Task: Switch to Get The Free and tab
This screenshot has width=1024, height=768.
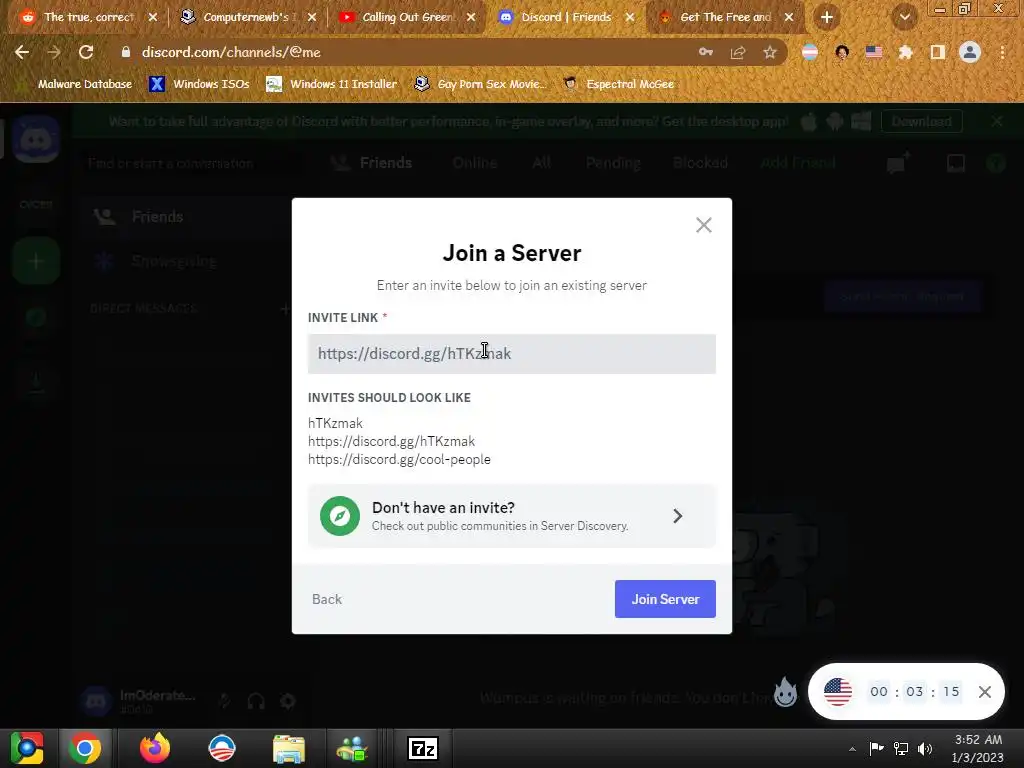Action: 725,17
